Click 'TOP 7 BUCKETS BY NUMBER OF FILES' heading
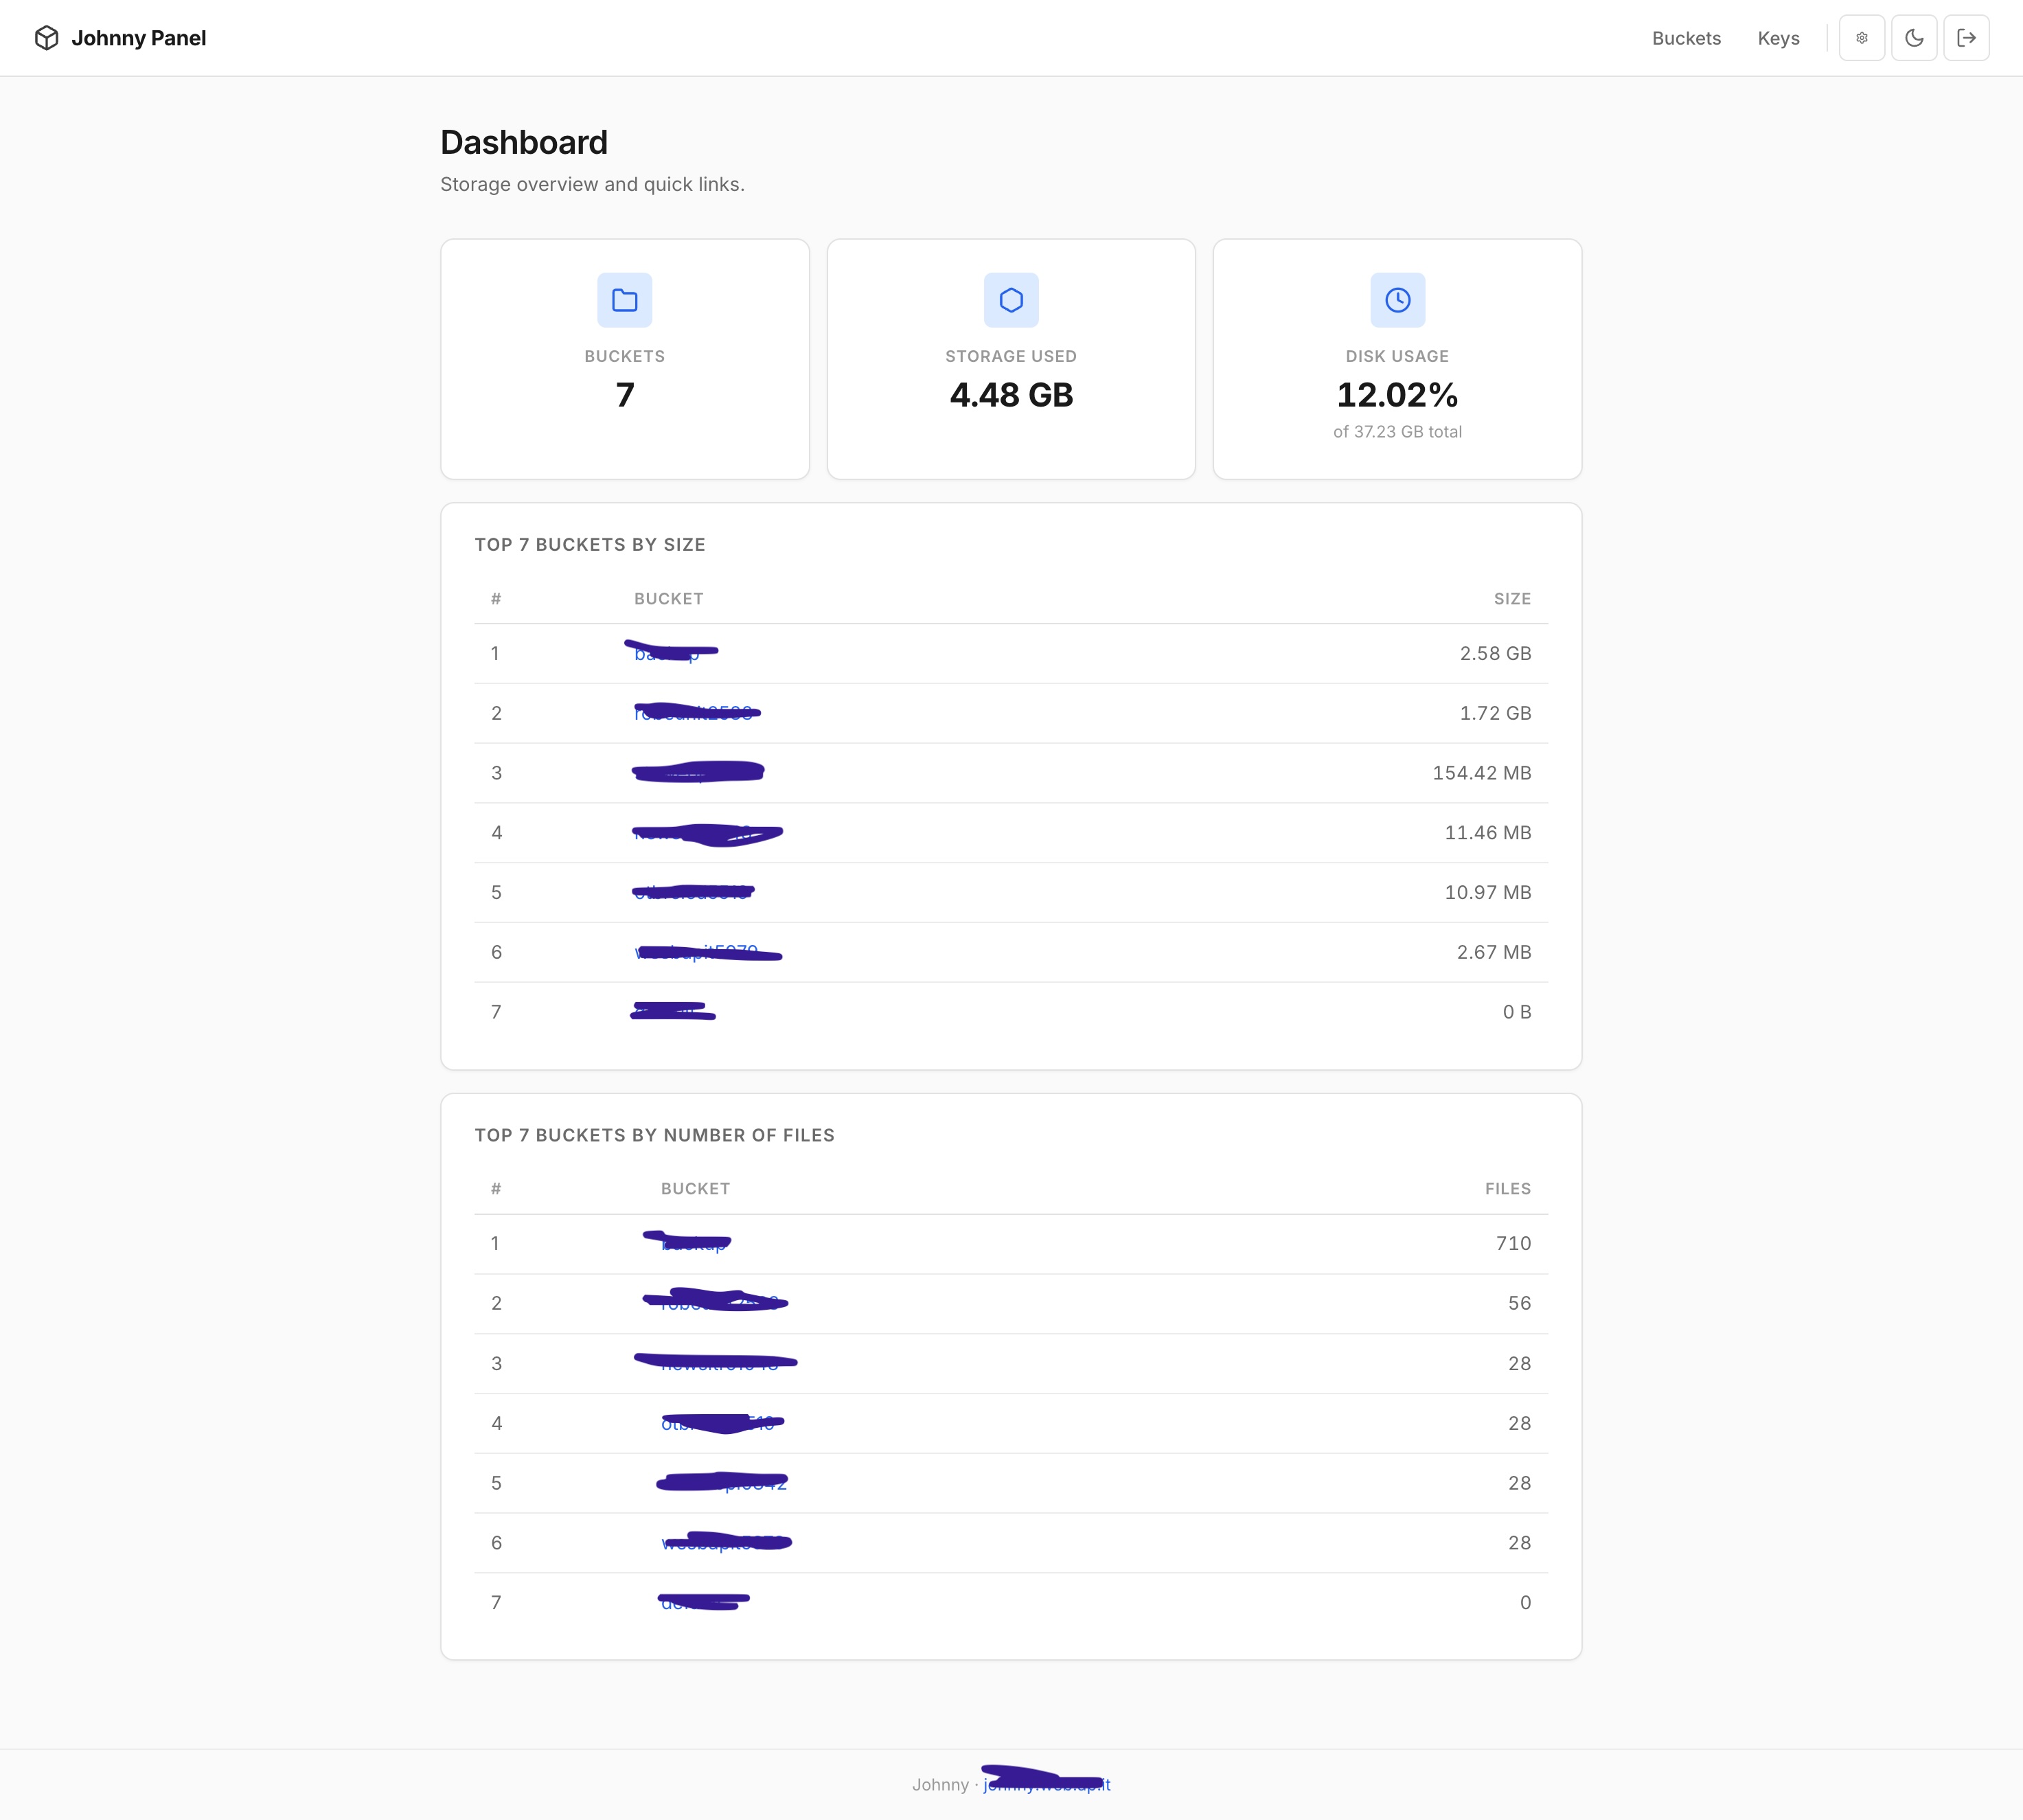Viewport: 2023px width, 1820px height. (654, 1135)
